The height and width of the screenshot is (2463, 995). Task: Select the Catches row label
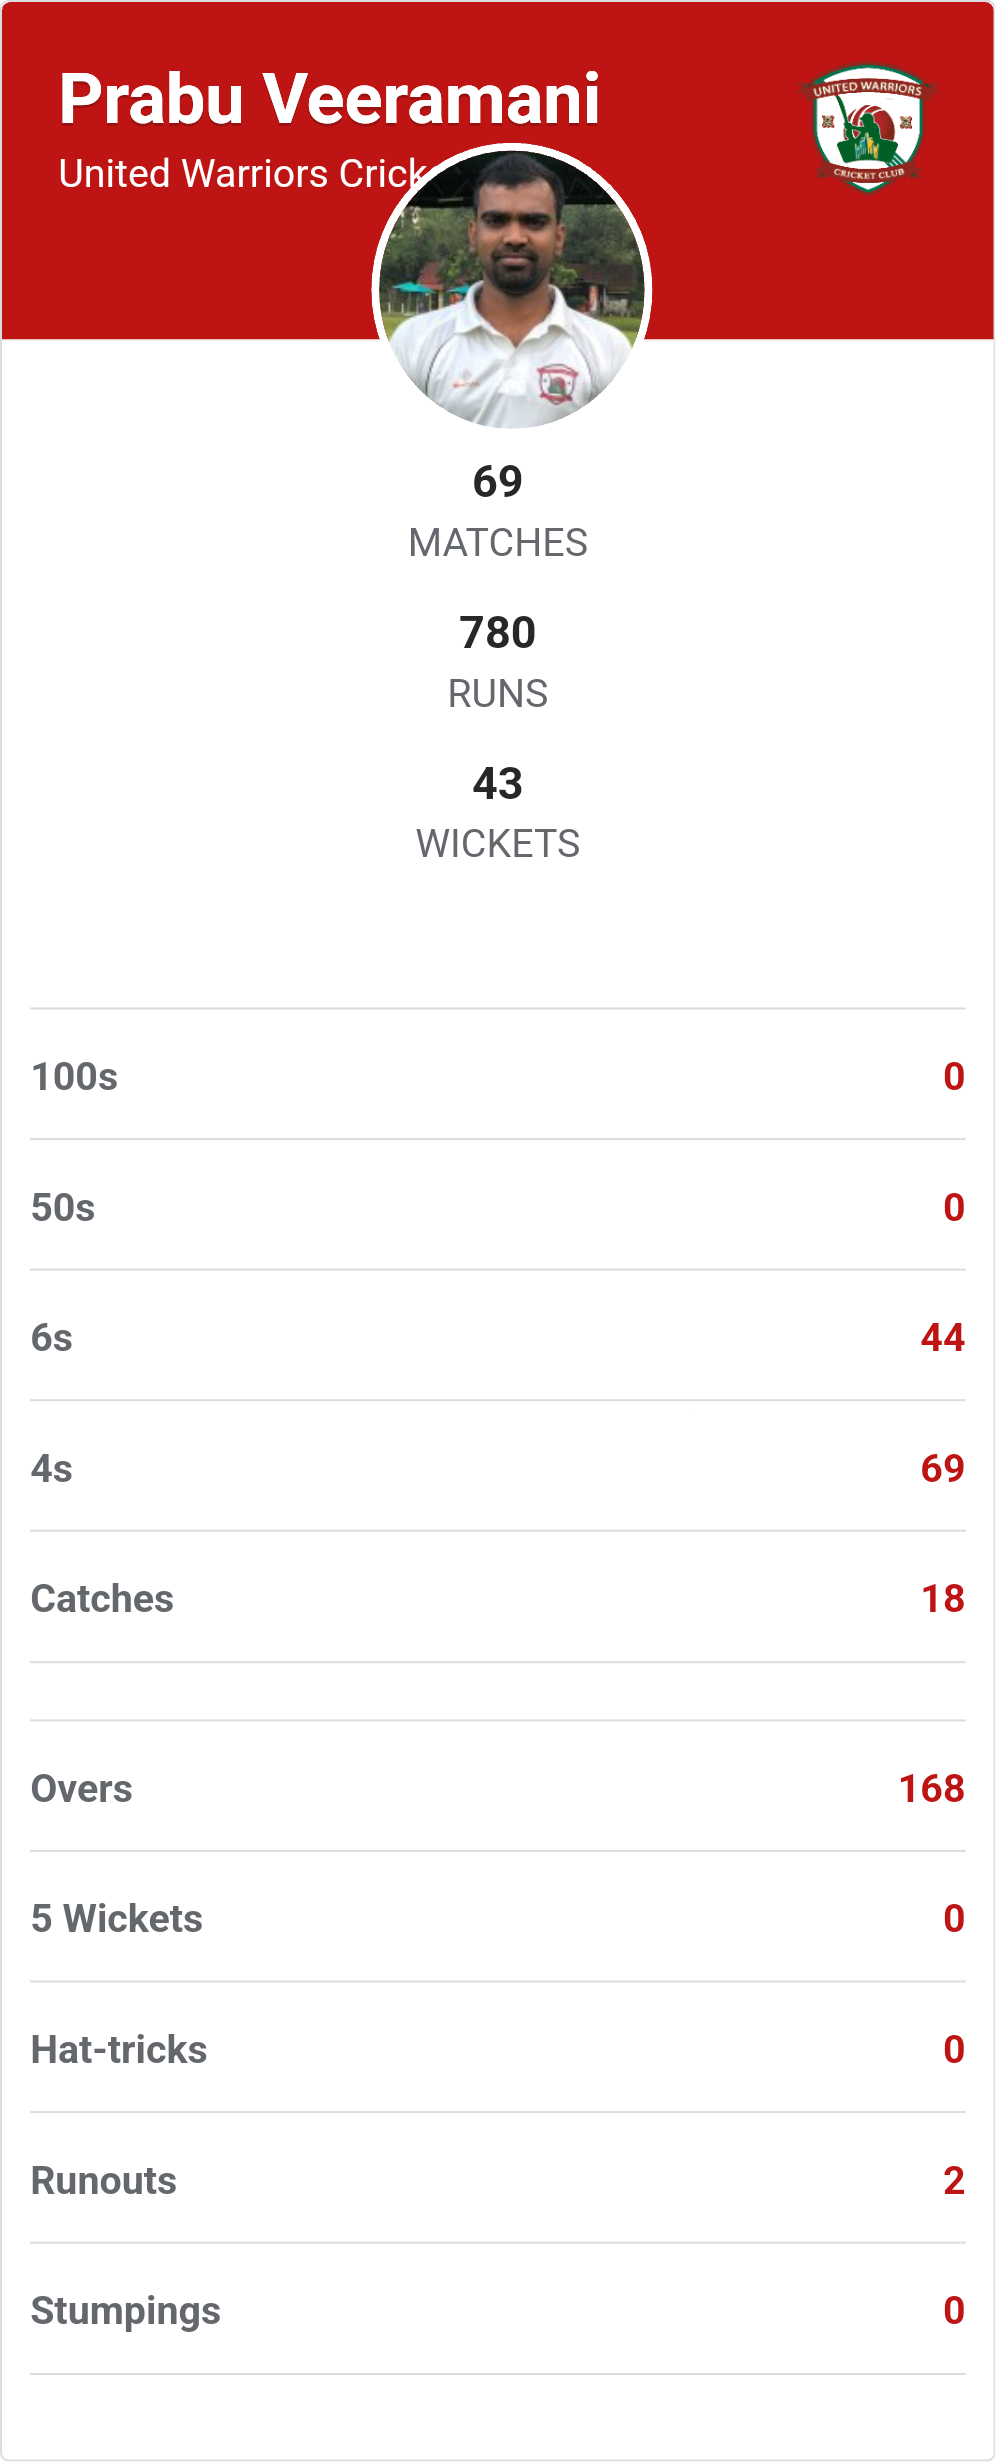[102, 1599]
